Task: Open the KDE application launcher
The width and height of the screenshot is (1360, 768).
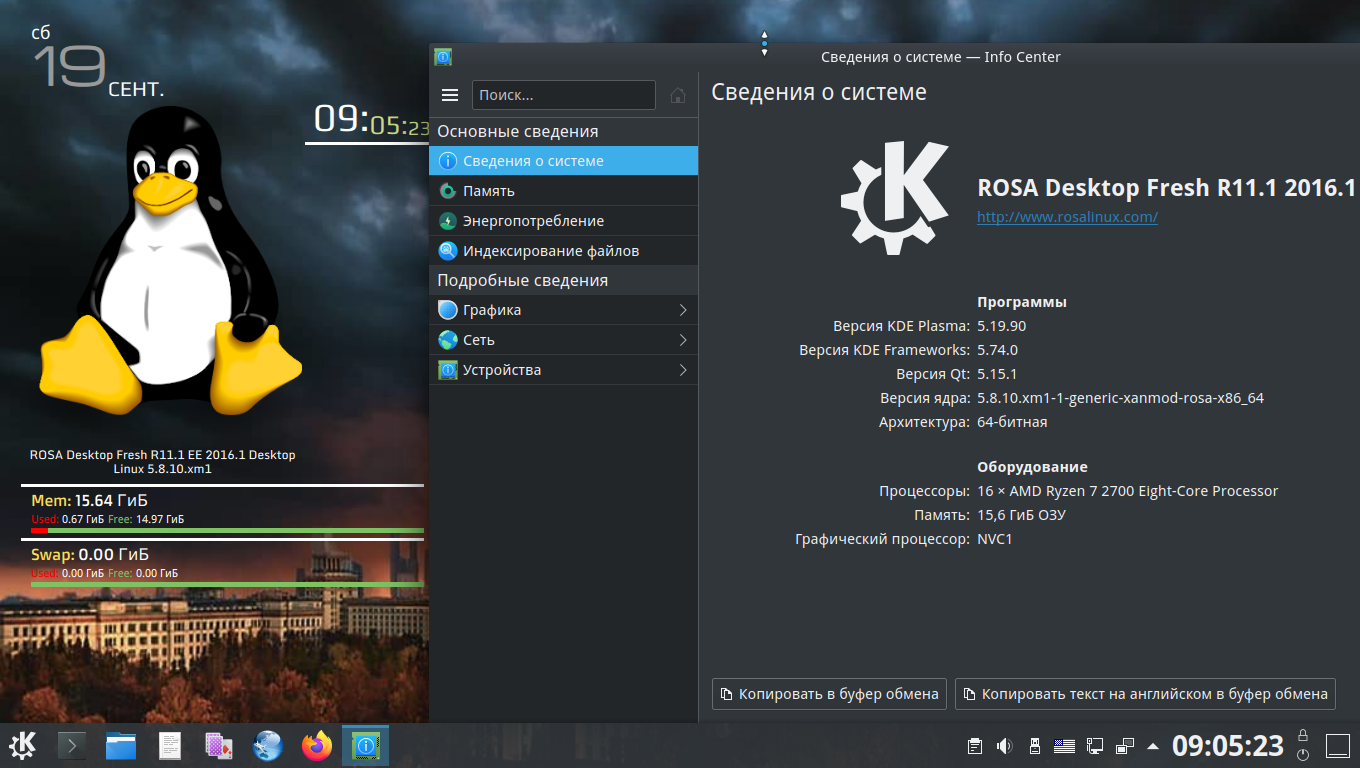Action: pos(23,745)
